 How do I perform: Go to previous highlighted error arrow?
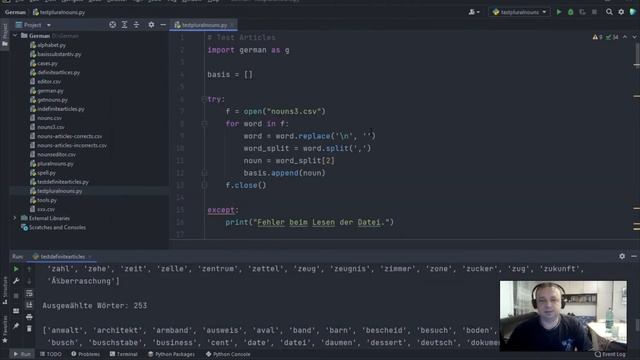(x=624, y=37)
